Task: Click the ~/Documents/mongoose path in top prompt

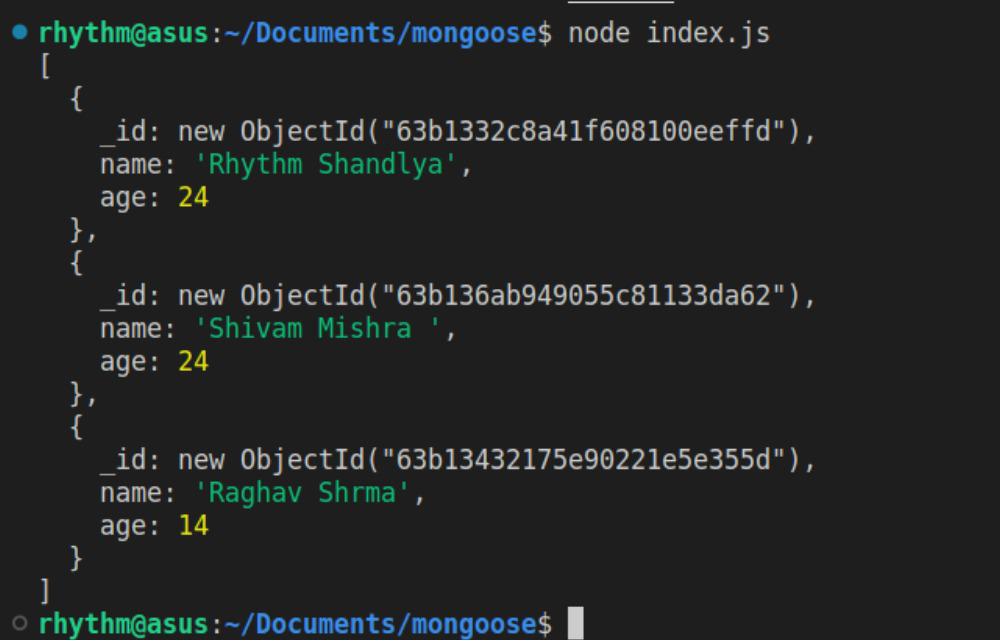Action: [380, 33]
